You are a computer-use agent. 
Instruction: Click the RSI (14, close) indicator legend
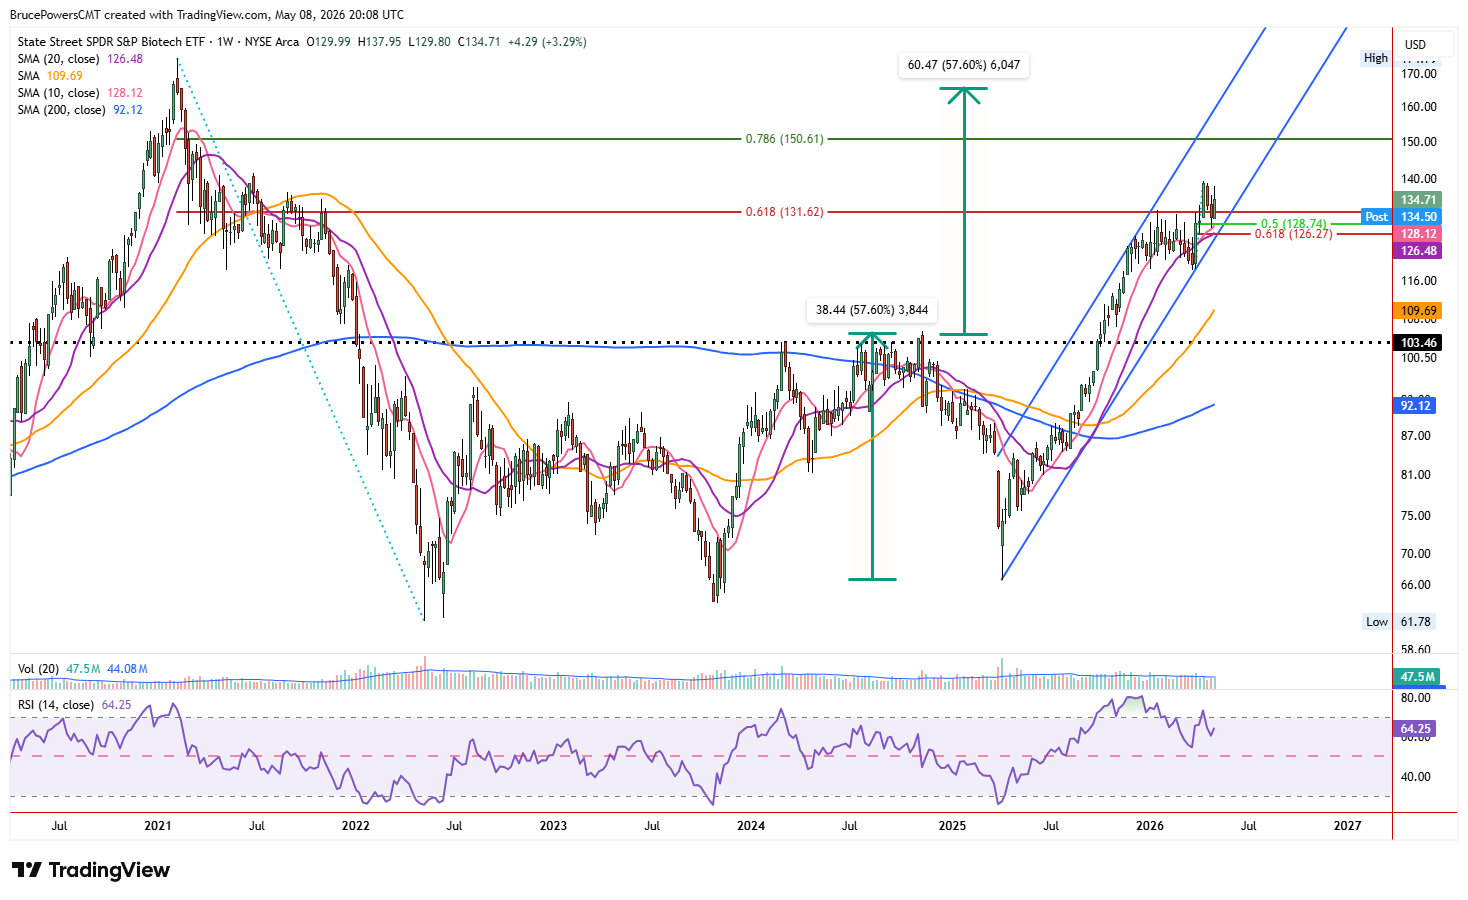pyautogui.click(x=75, y=705)
